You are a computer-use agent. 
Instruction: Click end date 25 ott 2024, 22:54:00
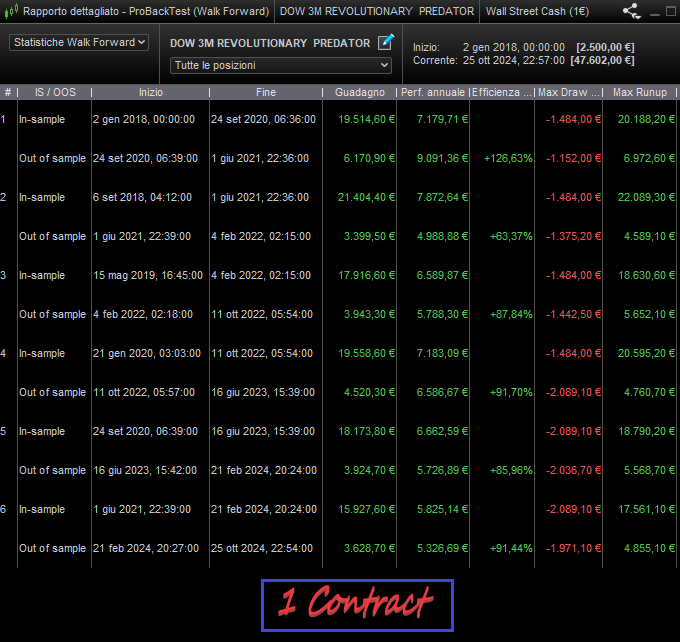(x=262, y=549)
